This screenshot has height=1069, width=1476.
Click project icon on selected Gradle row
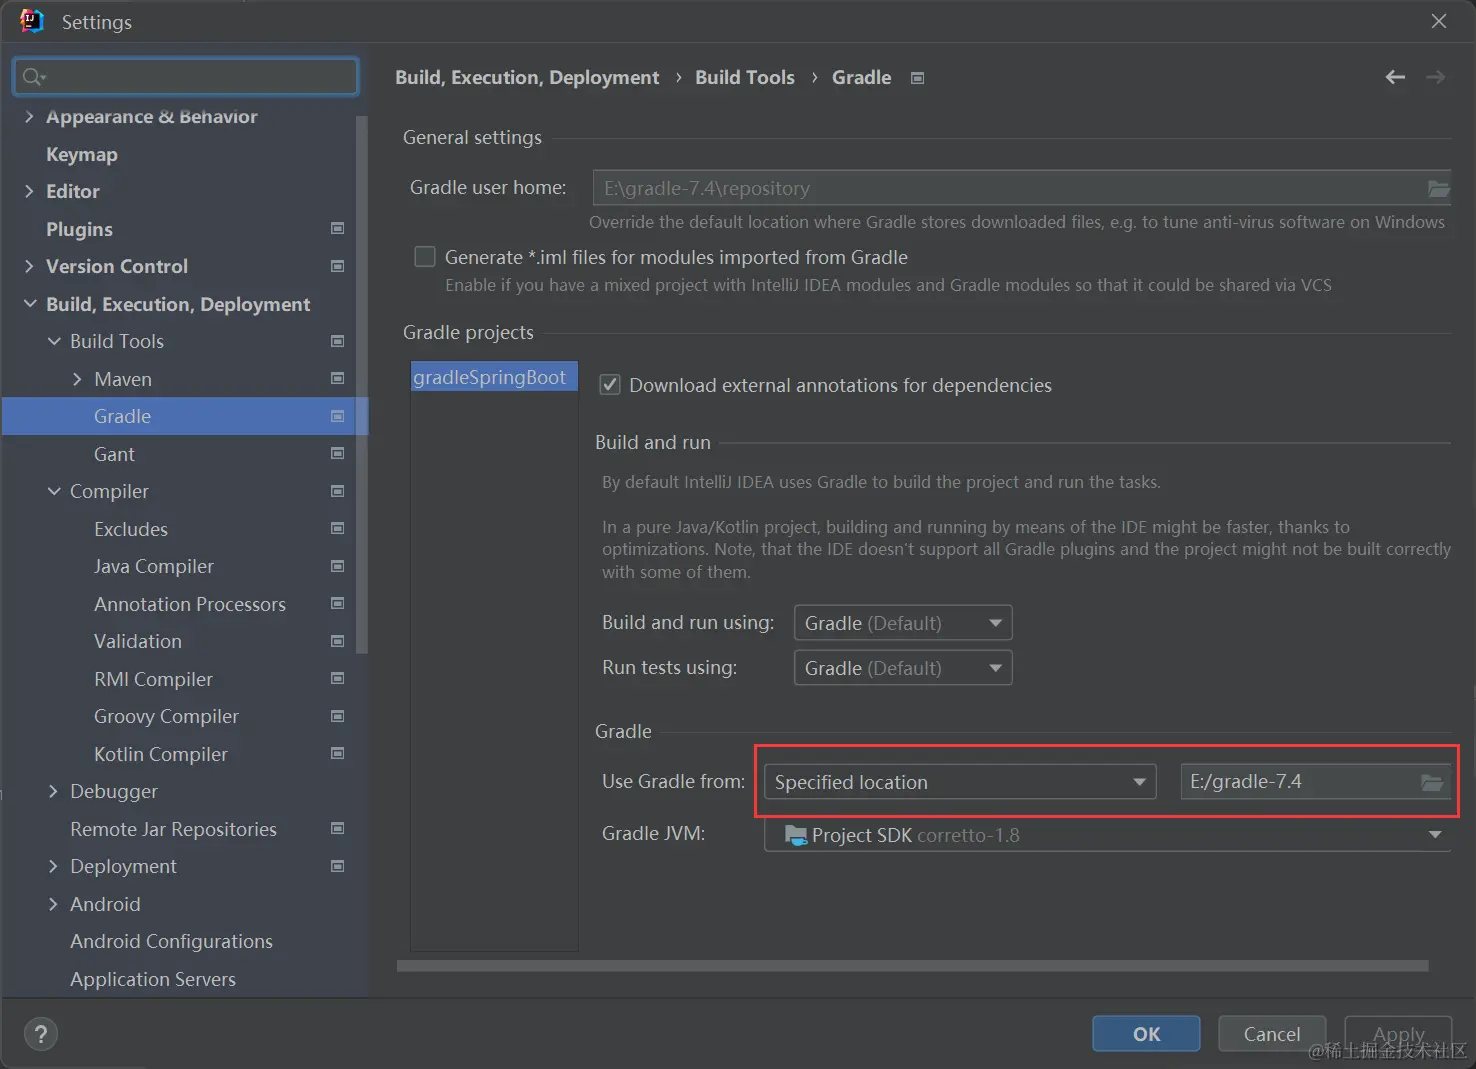point(338,416)
